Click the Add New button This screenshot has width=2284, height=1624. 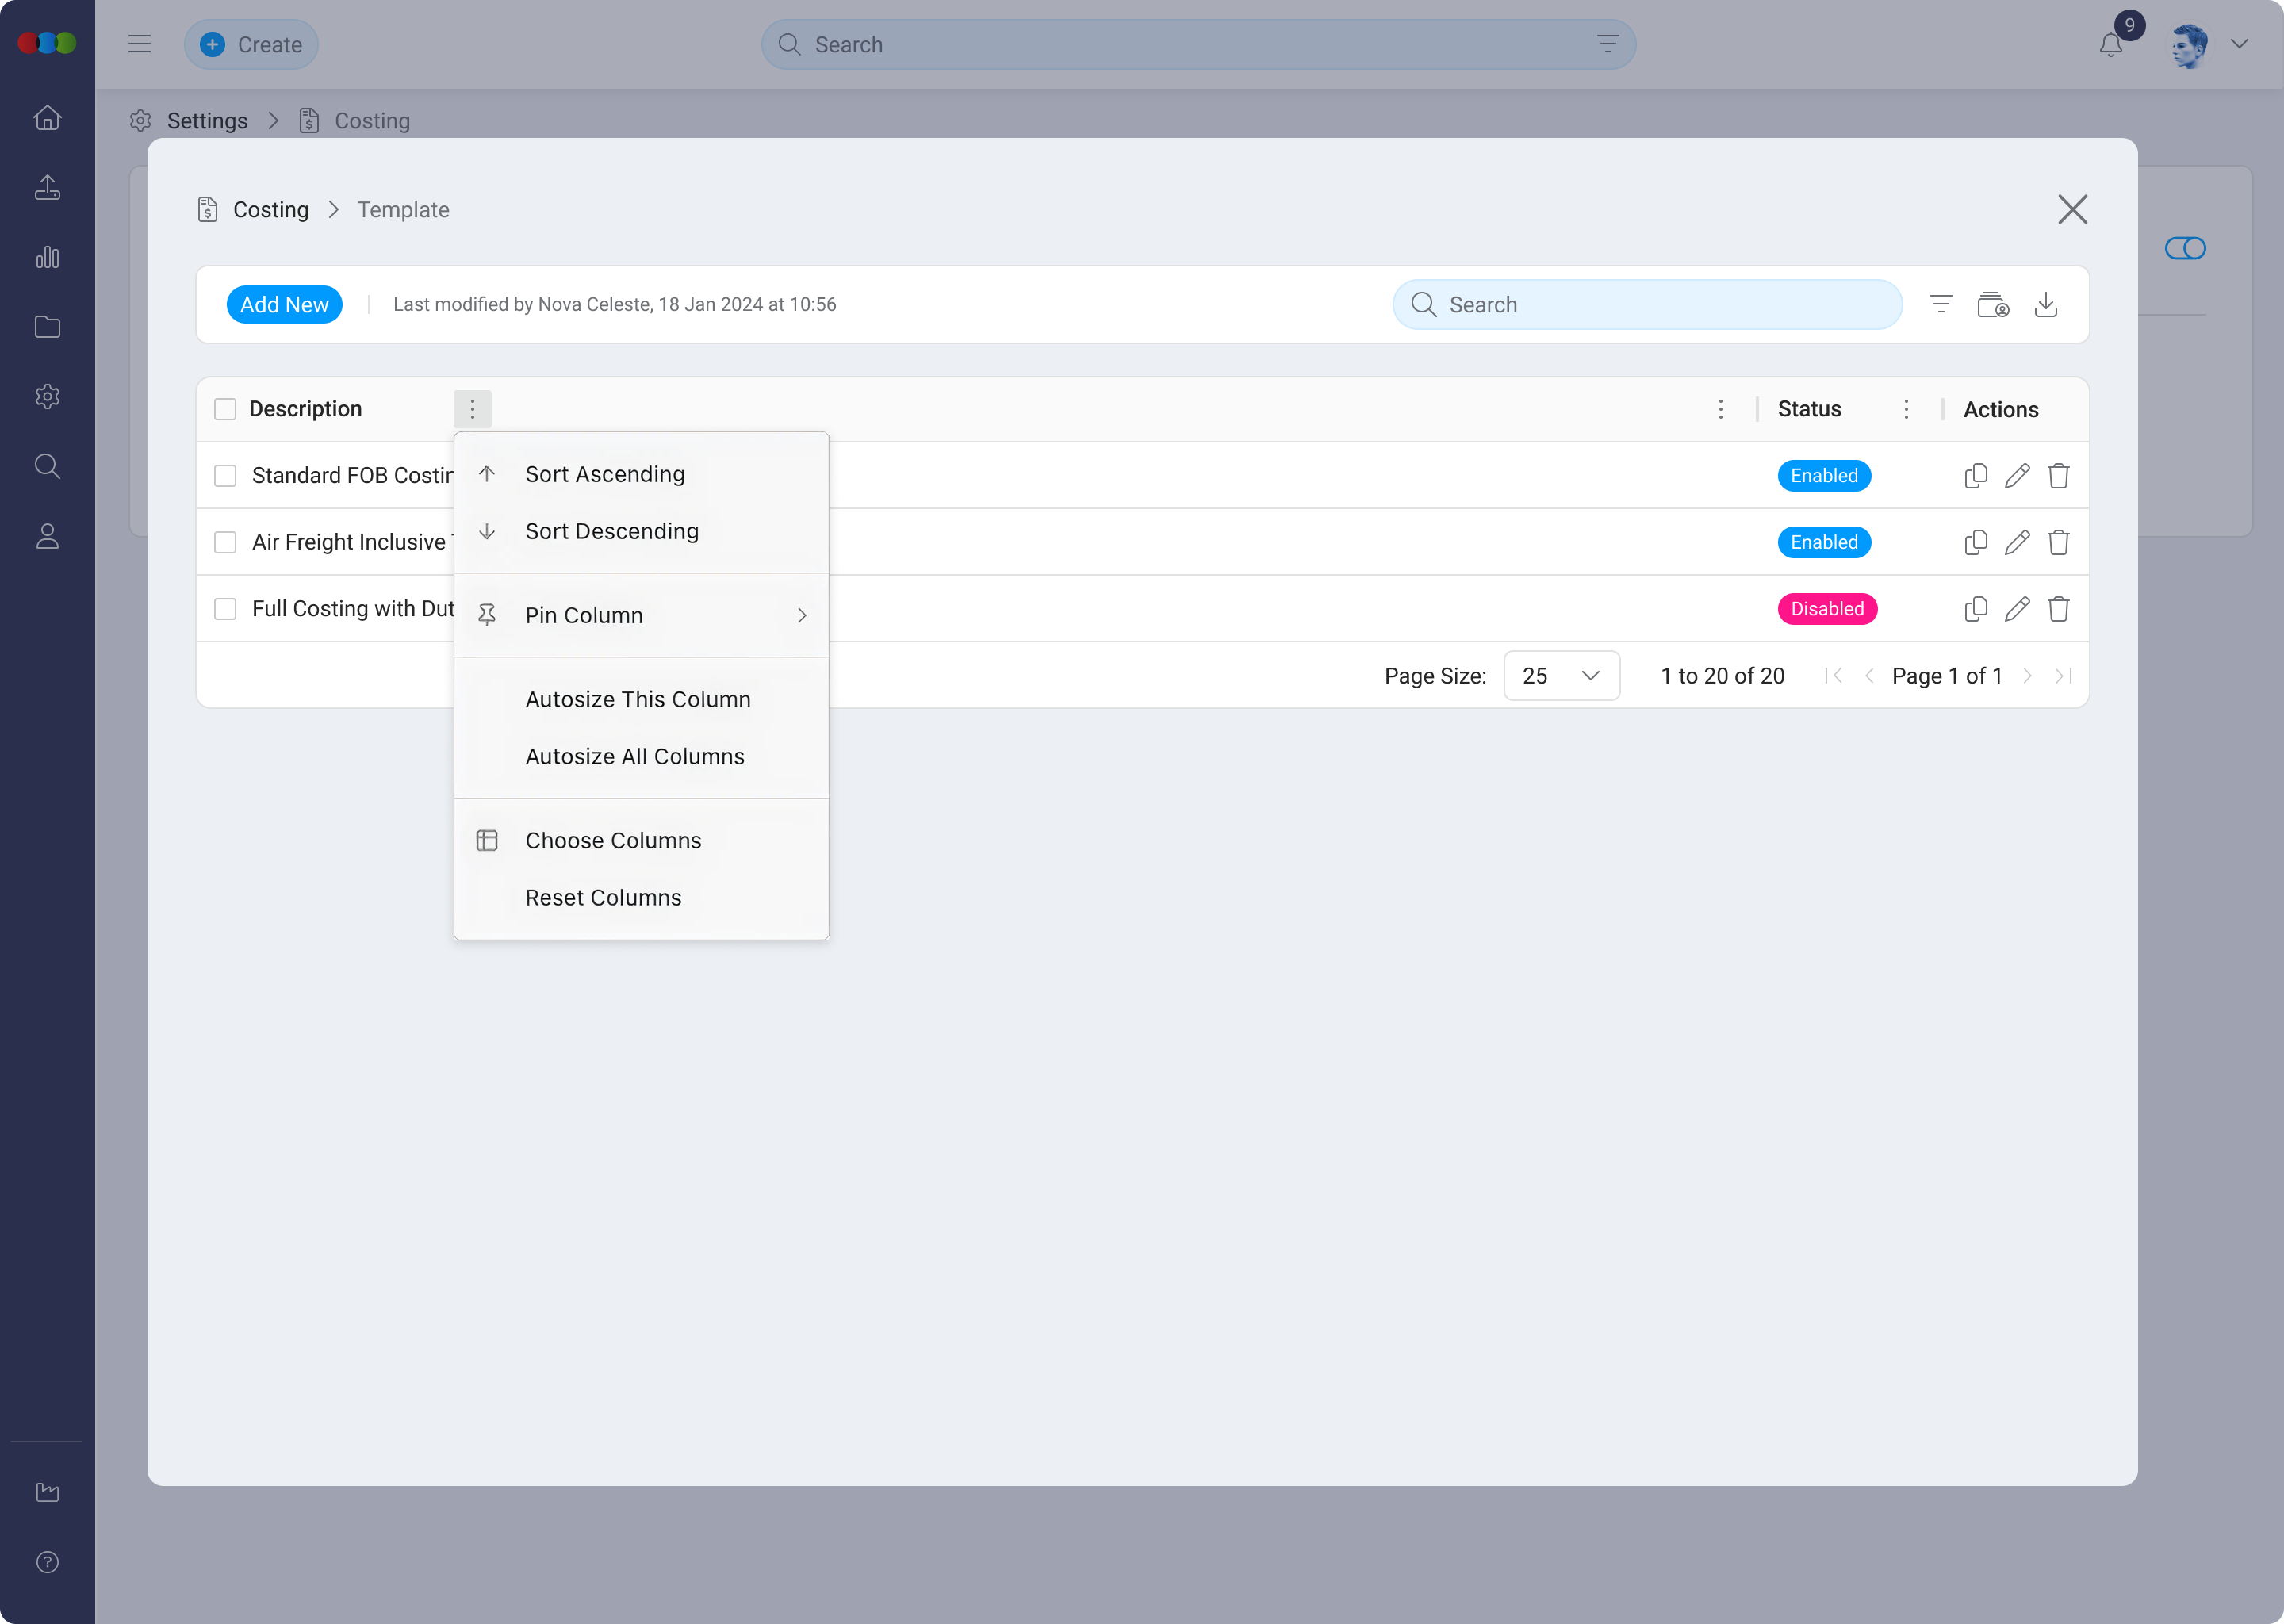click(284, 304)
